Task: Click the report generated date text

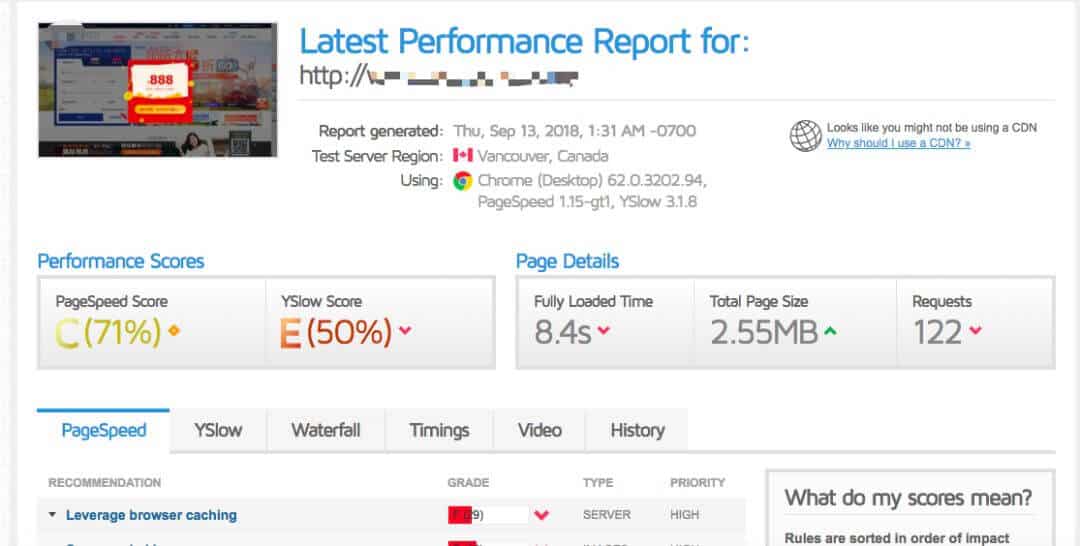Action: (574, 131)
